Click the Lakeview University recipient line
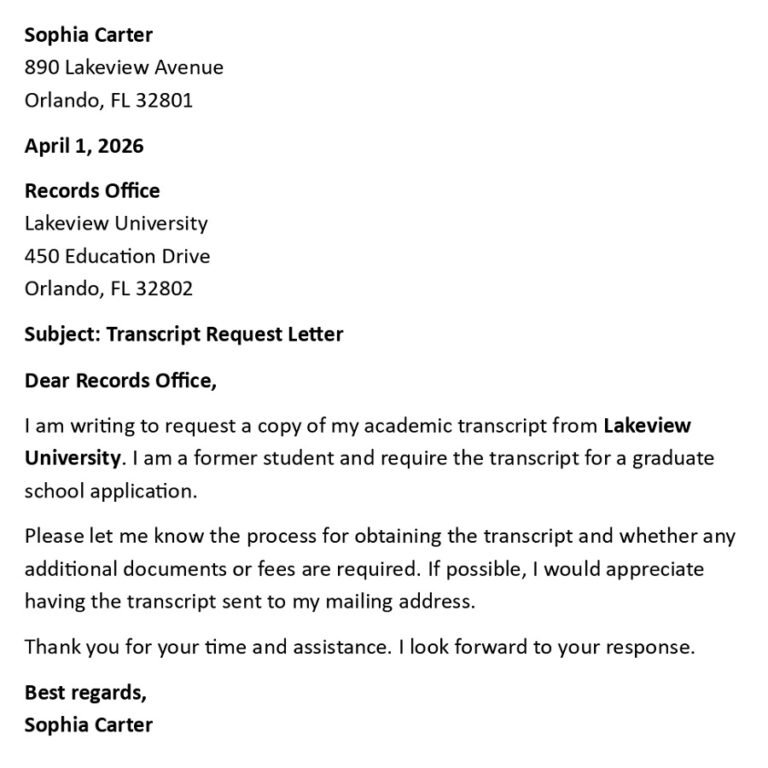This screenshot has width=768, height=768. point(116,224)
